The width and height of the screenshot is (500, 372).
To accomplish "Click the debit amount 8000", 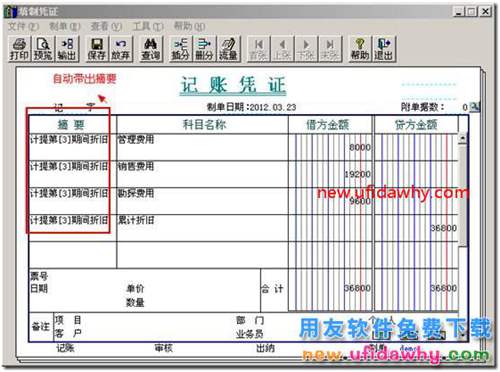I will 360,147.
